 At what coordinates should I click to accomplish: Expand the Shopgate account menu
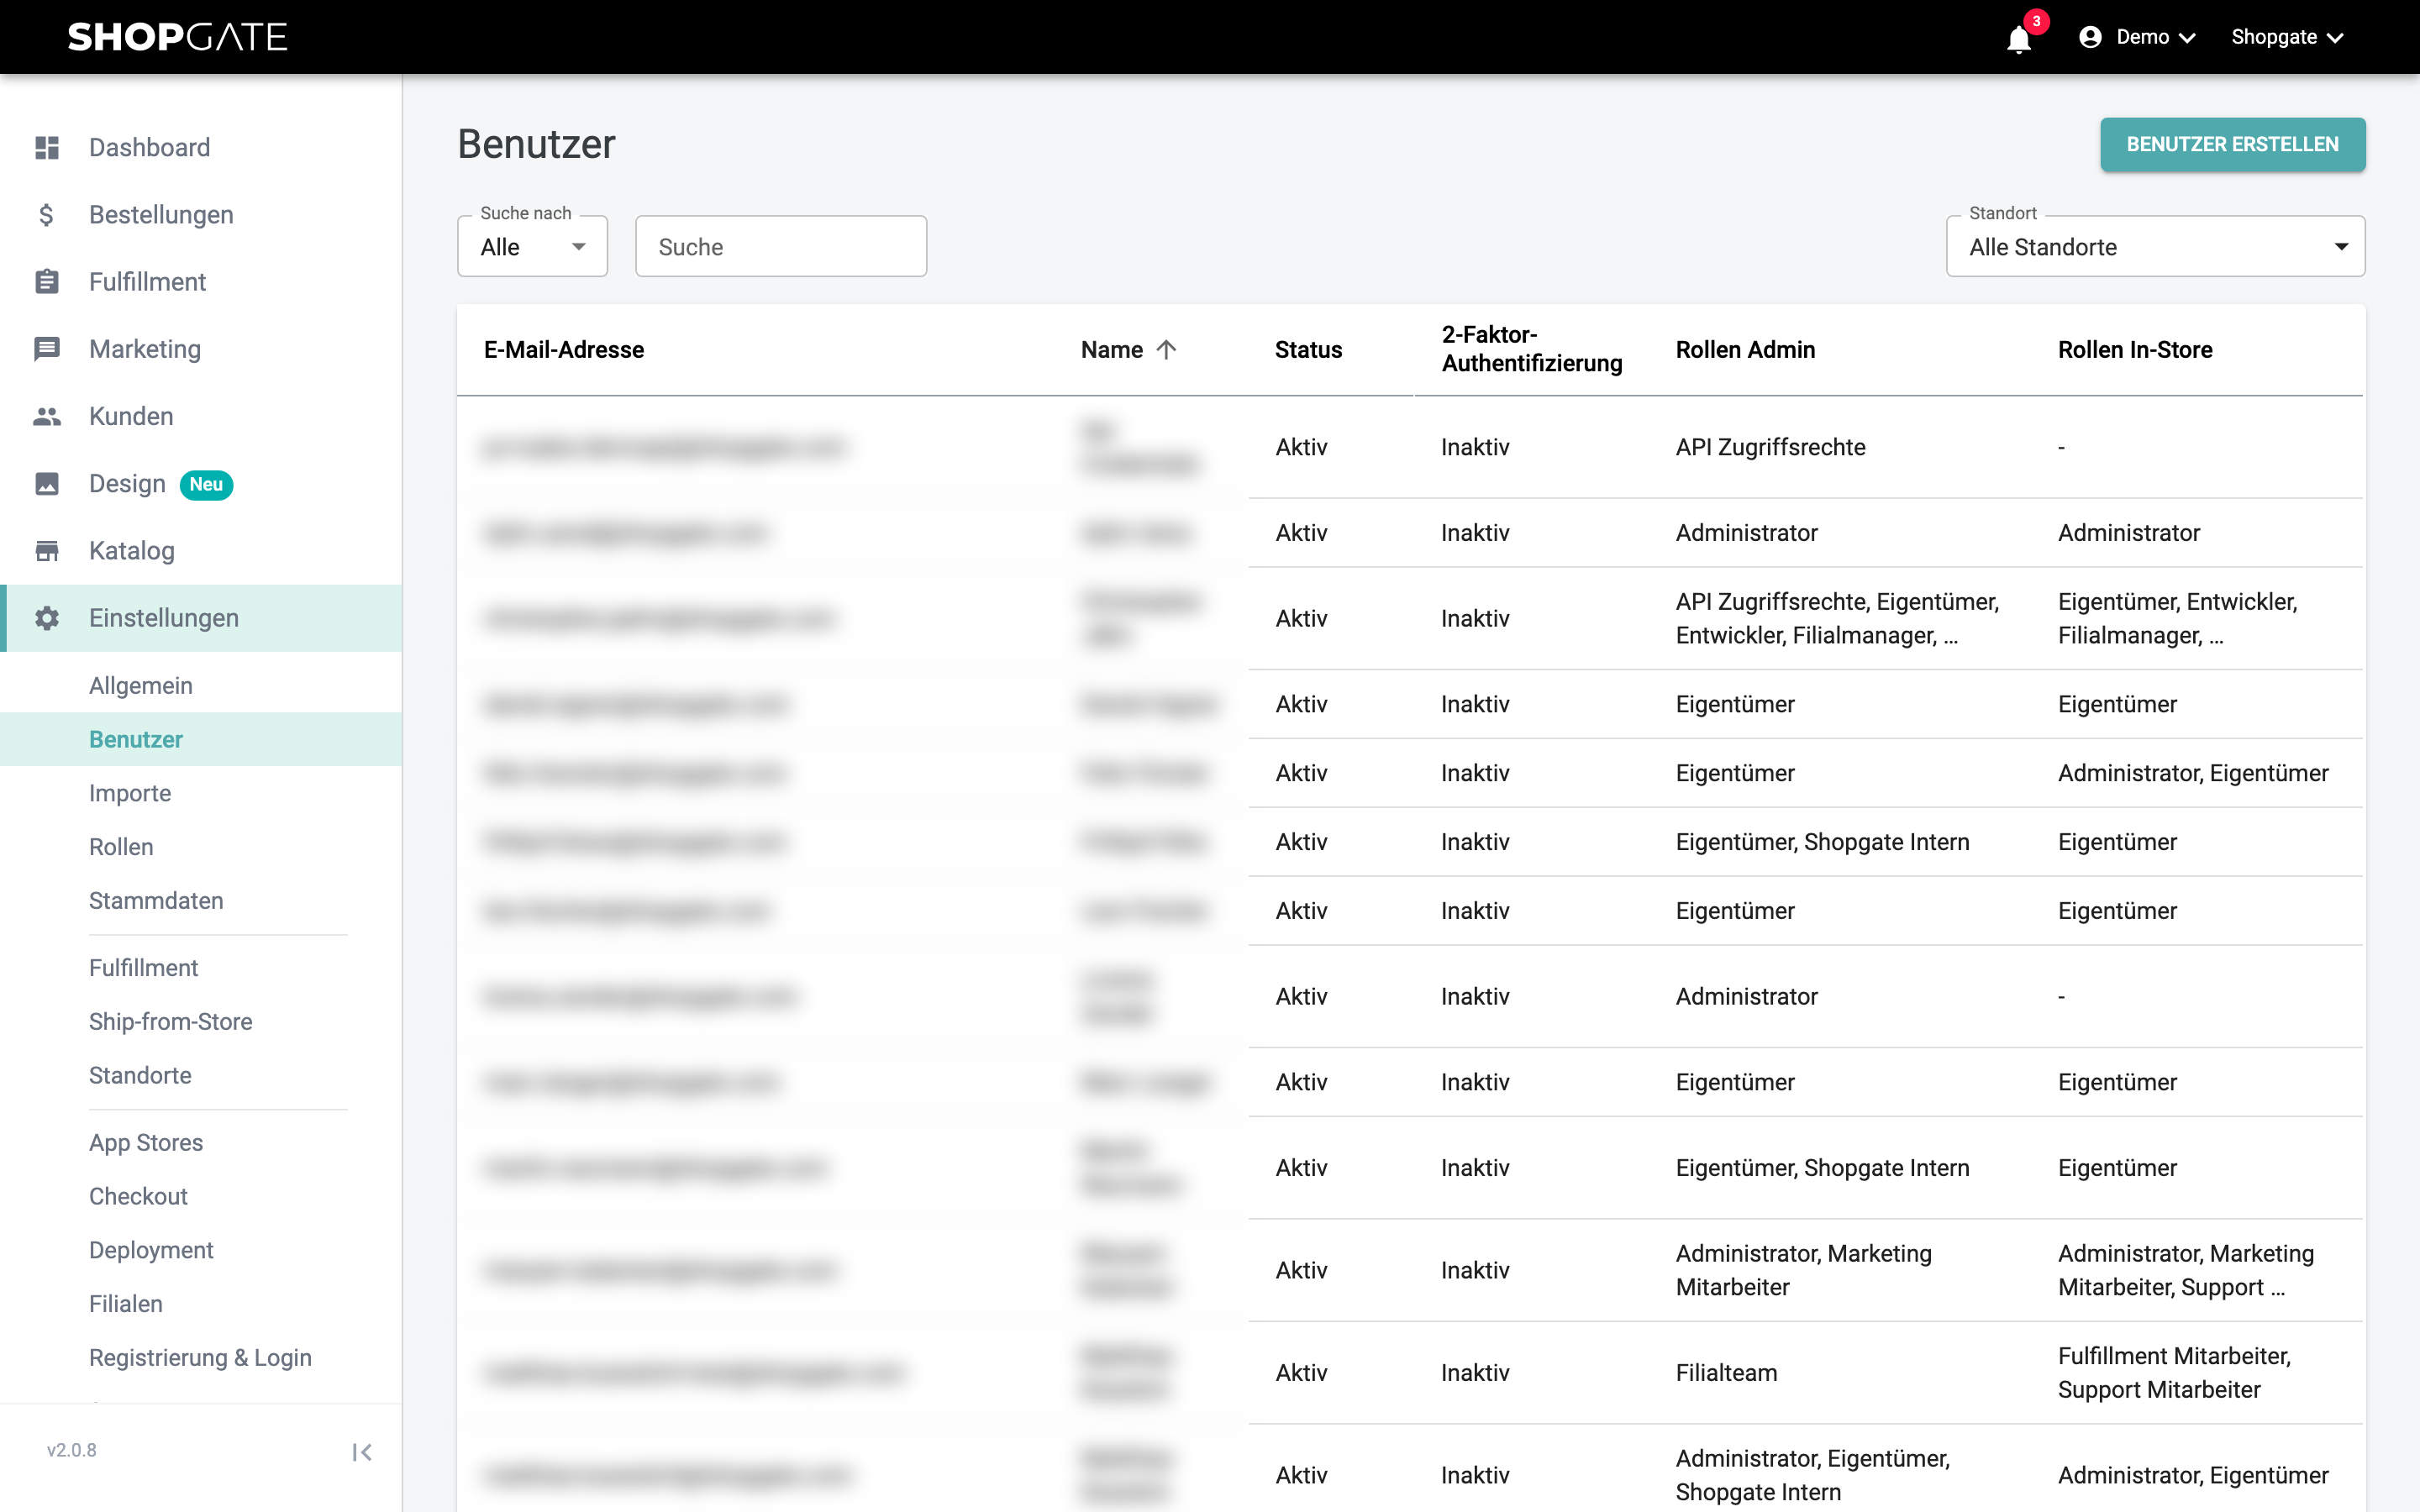click(2287, 37)
